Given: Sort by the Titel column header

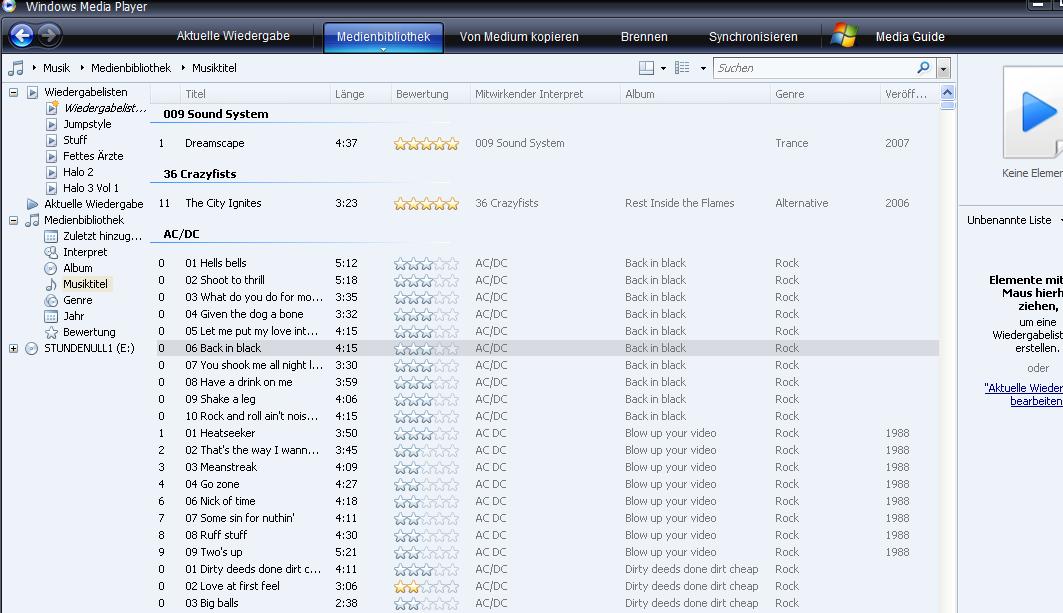Looking at the screenshot, I should point(255,94).
